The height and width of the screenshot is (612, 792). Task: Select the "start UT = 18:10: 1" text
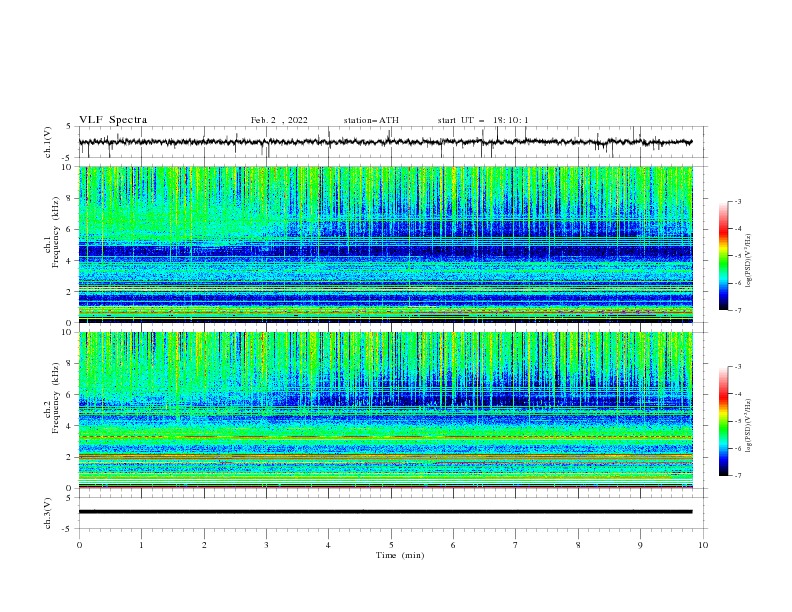(x=483, y=120)
